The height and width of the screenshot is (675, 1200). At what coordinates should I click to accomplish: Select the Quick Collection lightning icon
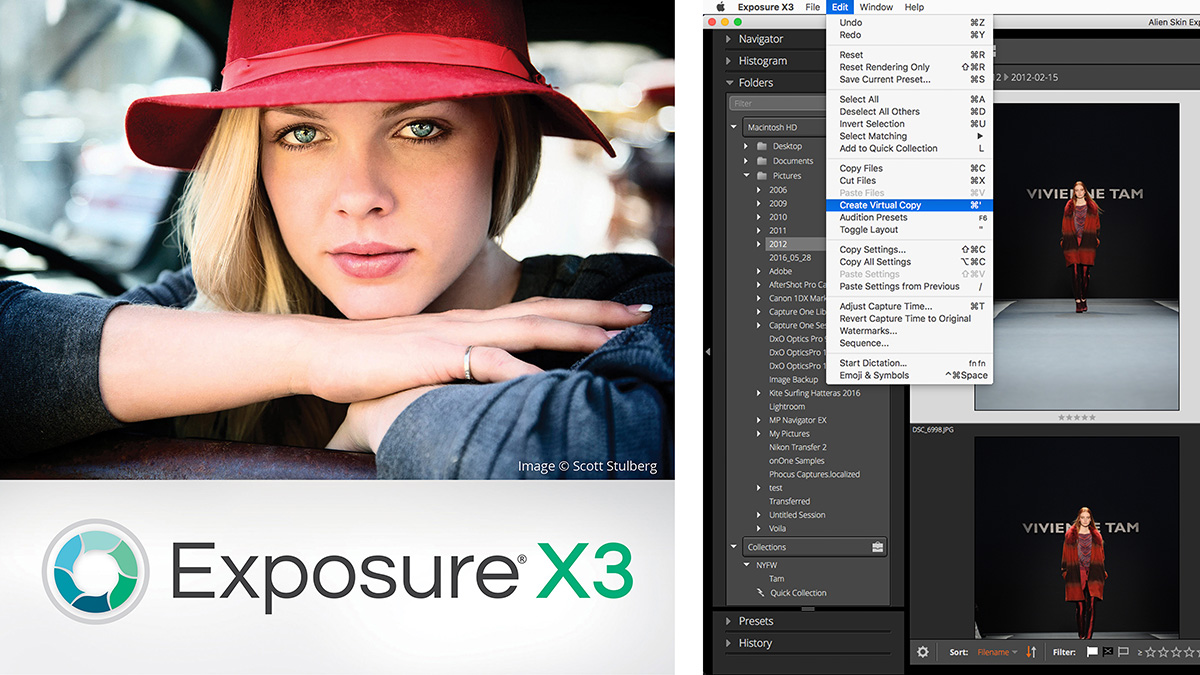(760, 592)
